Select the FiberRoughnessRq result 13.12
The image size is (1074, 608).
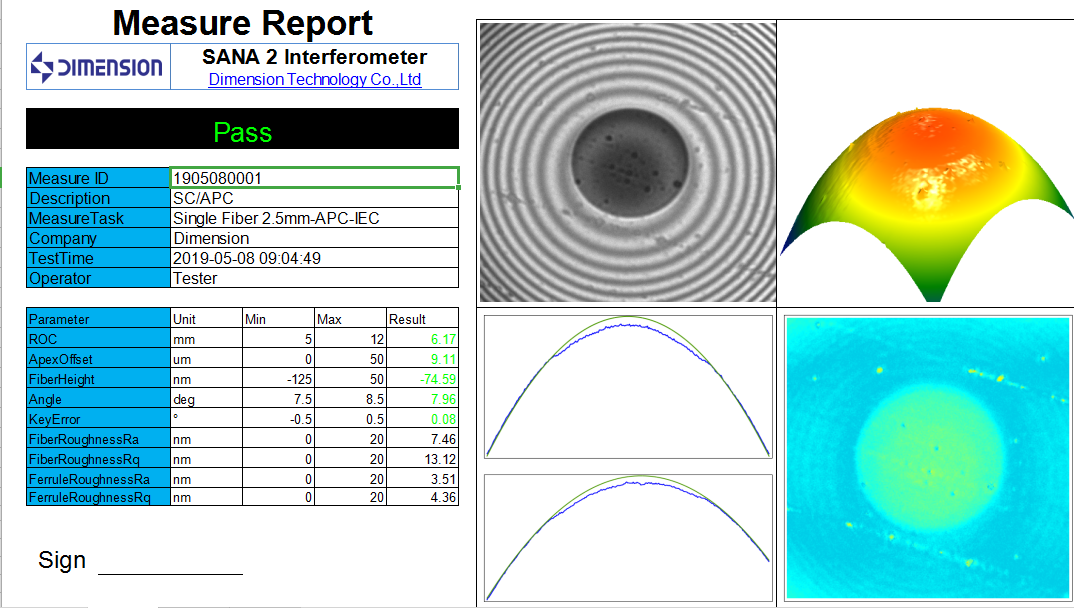click(x=422, y=458)
